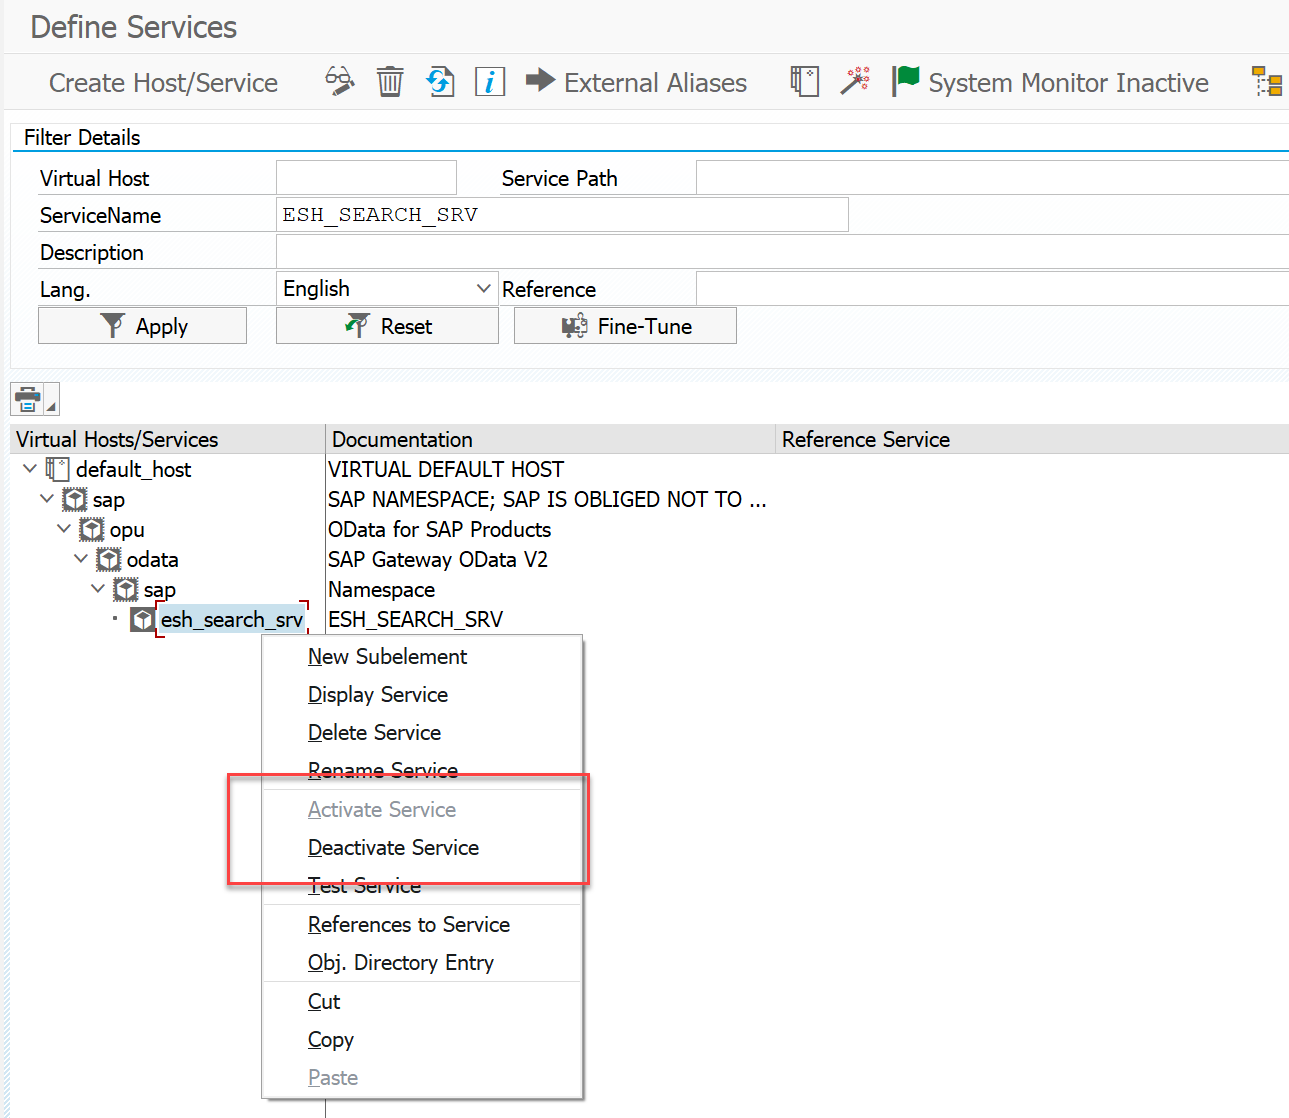This screenshot has width=1289, height=1118.
Task: Click the Apply filter button
Action: point(142,326)
